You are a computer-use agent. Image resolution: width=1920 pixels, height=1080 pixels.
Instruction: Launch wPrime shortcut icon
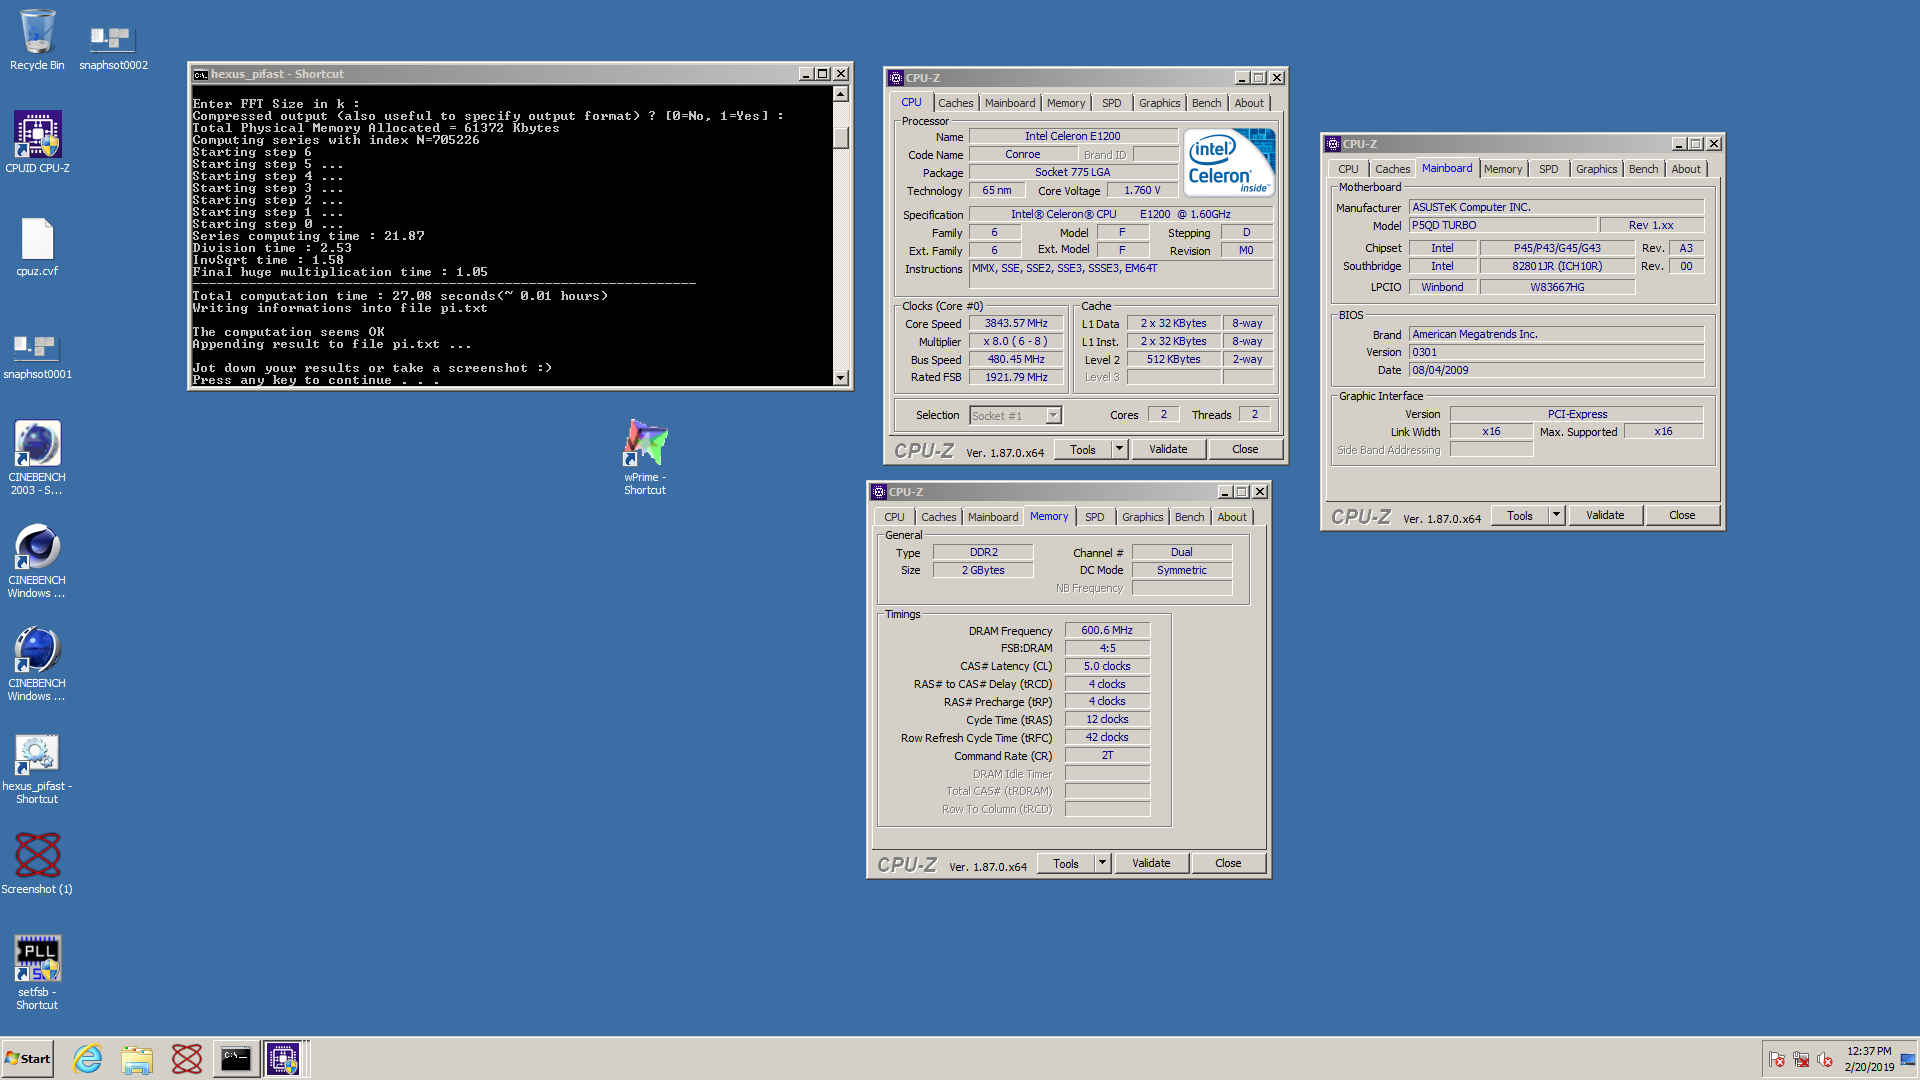pyautogui.click(x=645, y=457)
